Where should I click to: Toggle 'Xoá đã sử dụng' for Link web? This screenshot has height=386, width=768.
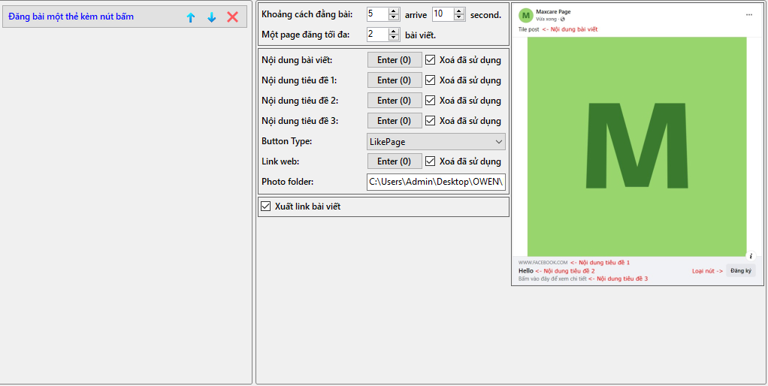click(x=430, y=161)
